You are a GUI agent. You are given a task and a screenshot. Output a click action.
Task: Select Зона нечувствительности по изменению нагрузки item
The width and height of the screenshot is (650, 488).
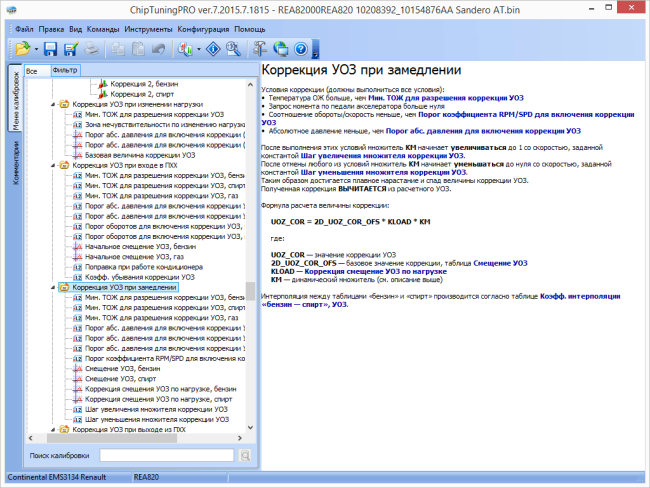pos(165,125)
